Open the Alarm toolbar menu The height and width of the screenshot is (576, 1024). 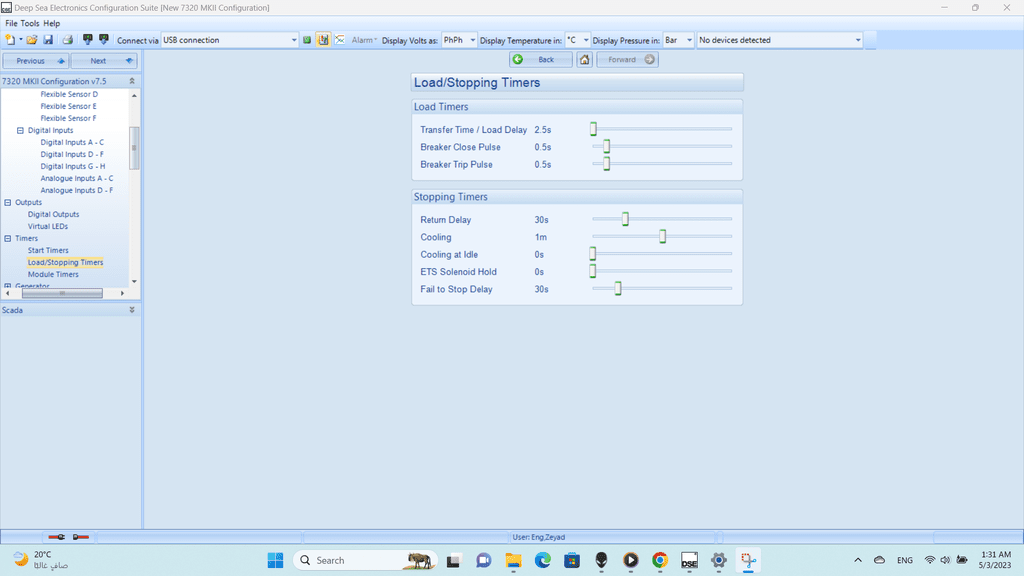point(364,40)
